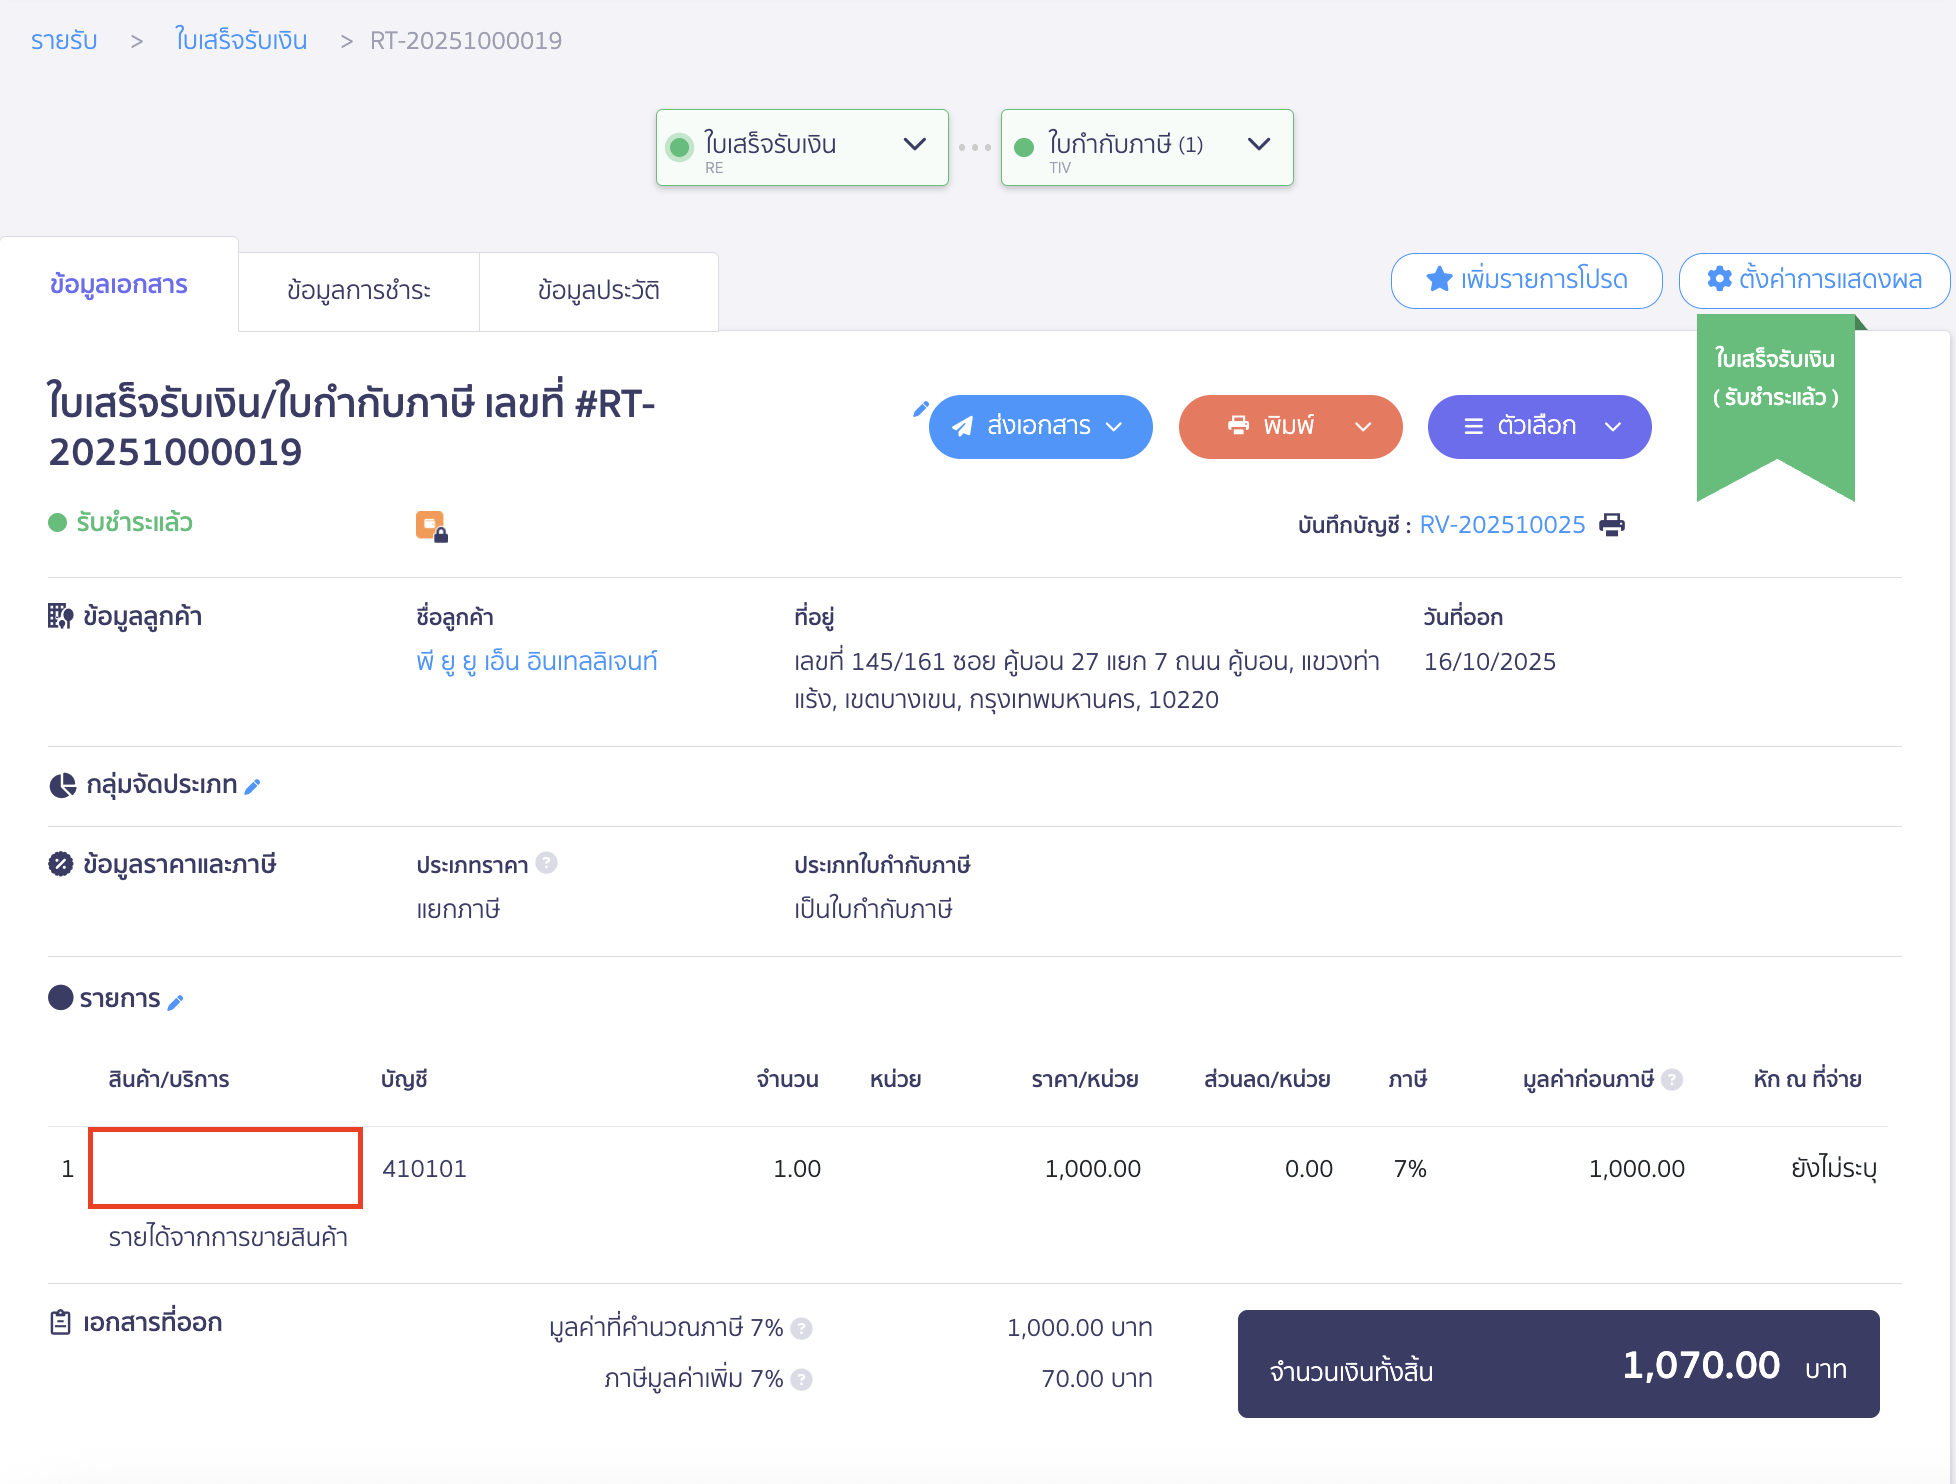
Task: Click the pencil icon beside กลุ่มจัดประเภท
Action: pyautogui.click(x=254, y=785)
